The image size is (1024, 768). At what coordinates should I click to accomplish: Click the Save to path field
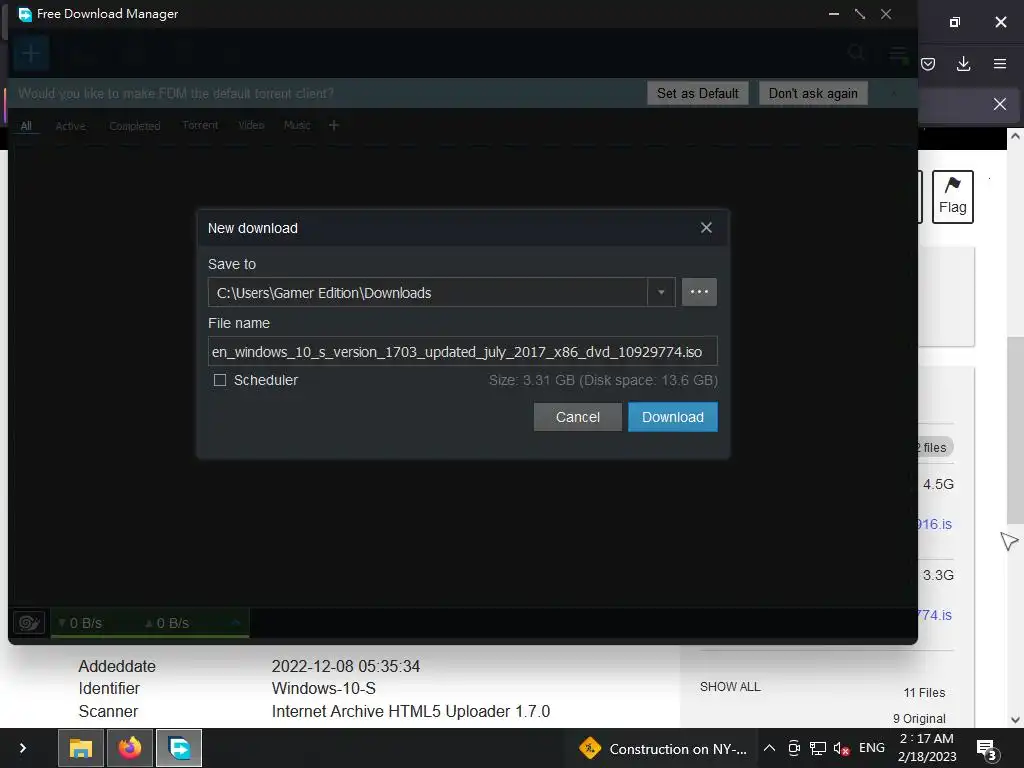[428, 292]
